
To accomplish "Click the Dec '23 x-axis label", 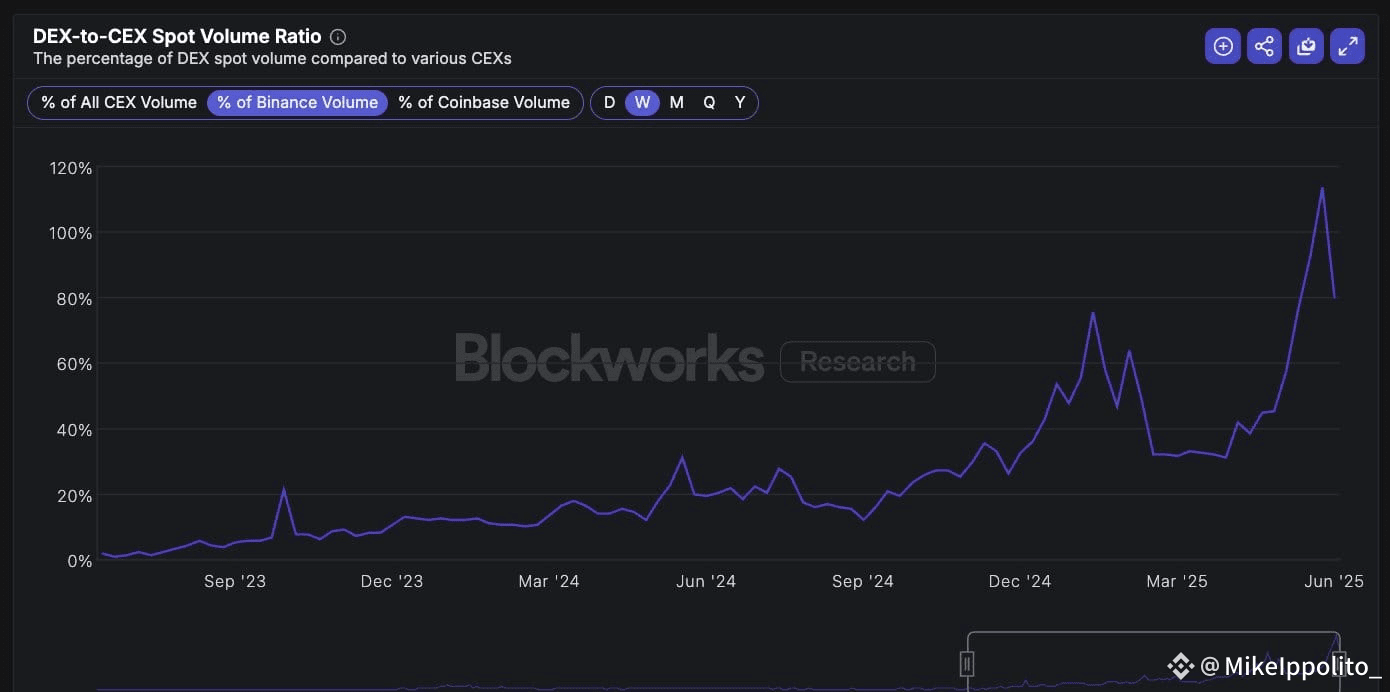I will 391,581.
